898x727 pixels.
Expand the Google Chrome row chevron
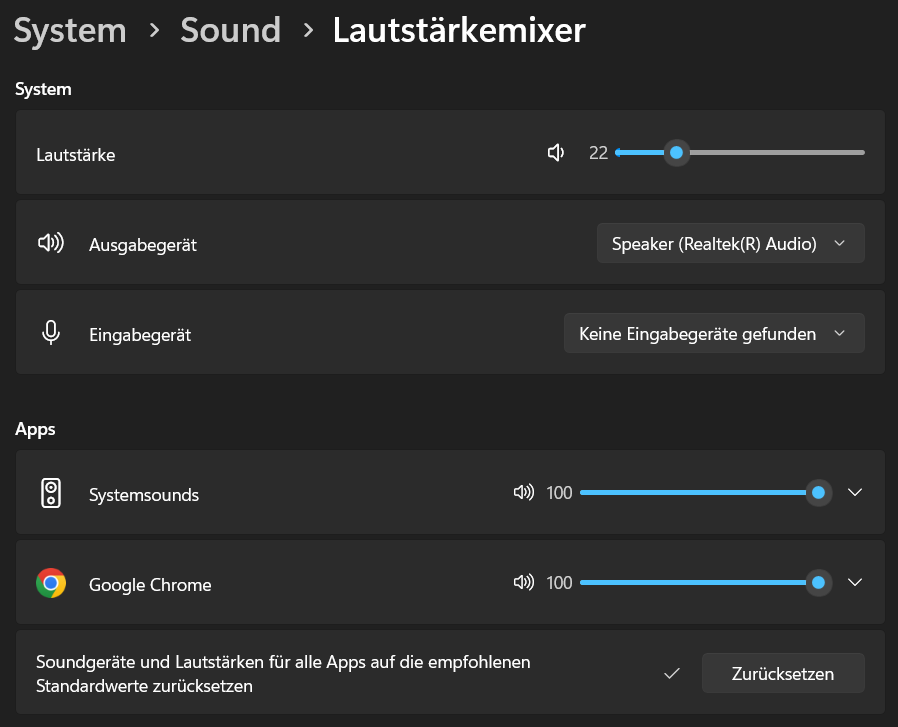pyautogui.click(x=854, y=582)
